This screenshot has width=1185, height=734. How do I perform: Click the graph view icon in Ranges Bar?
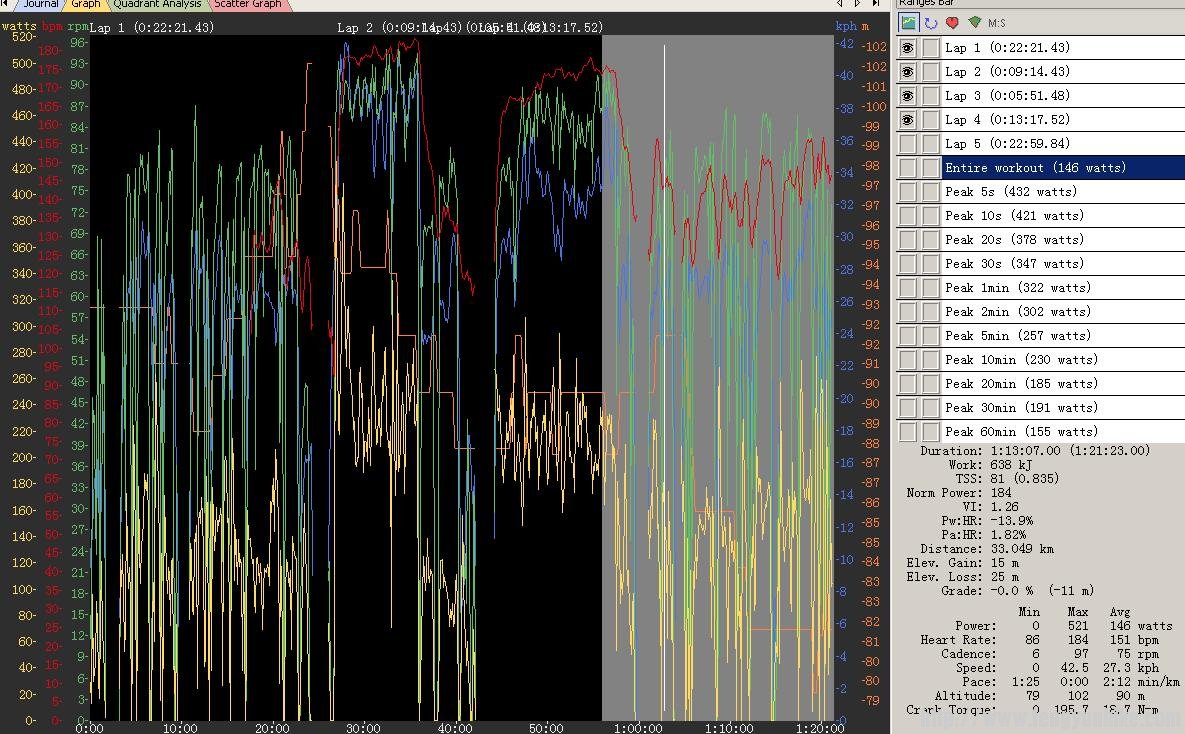coord(908,22)
